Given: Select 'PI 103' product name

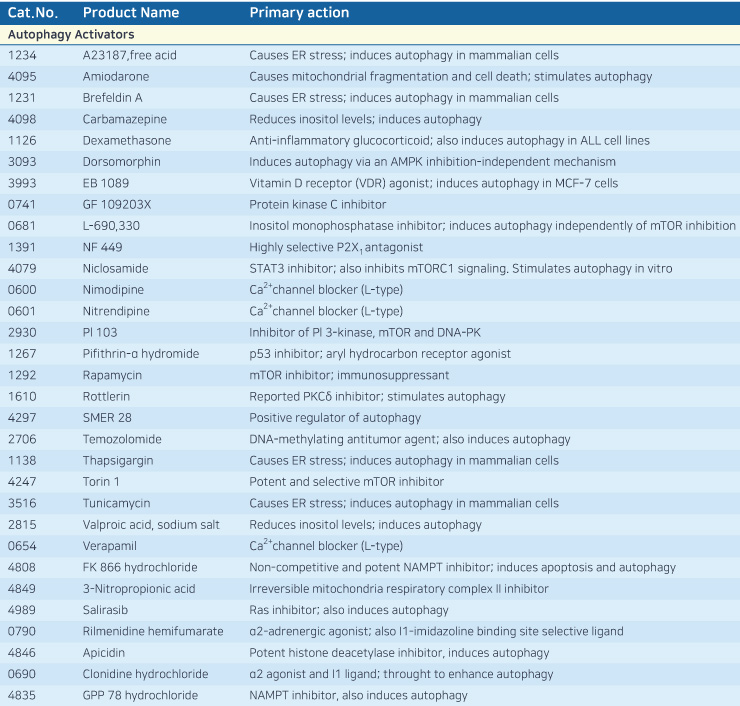Looking at the screenshot, I should pyautogui.click(x=100, y=332).
